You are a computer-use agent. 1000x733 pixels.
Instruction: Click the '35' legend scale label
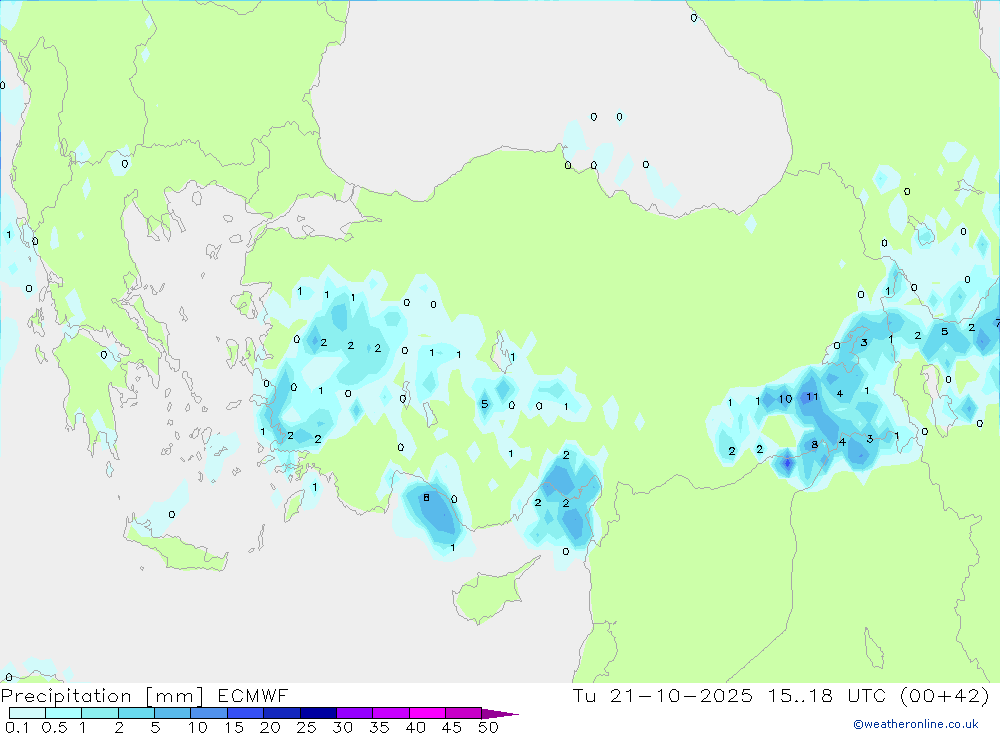pyautogui.click(x=379, y=727)
